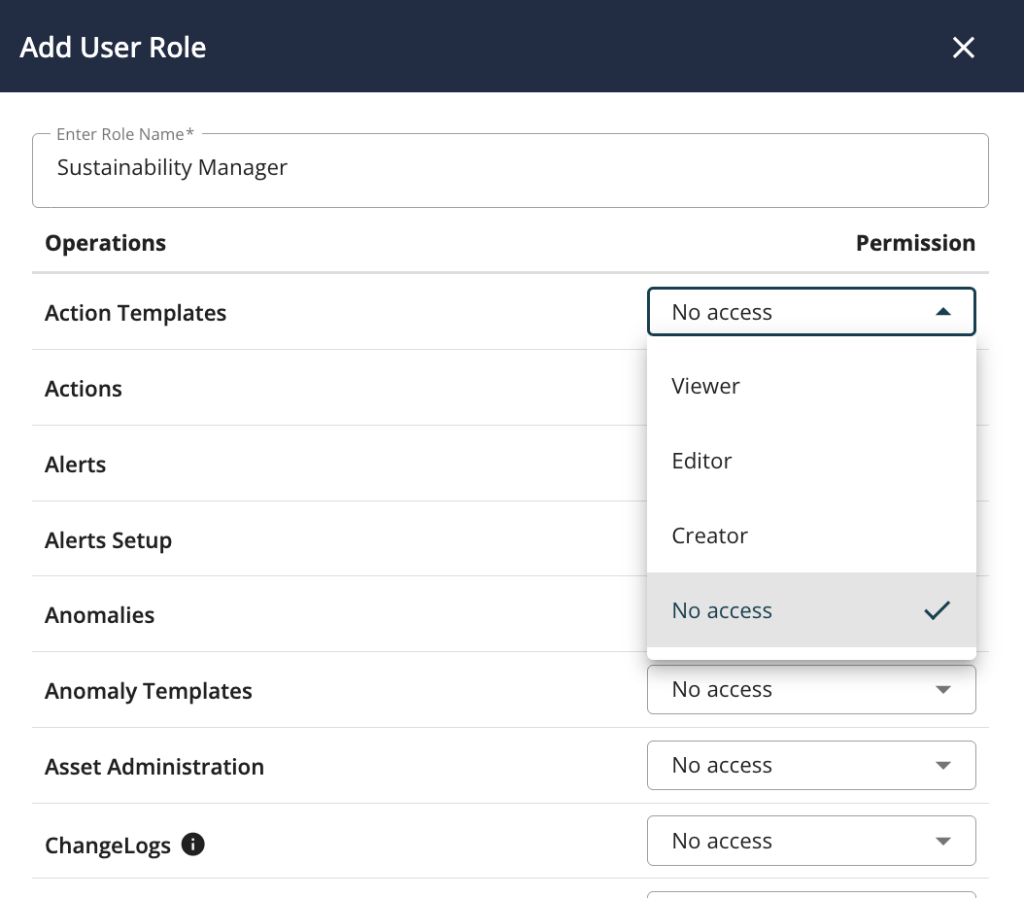Click the ChangeLogs operation label

click(x=108, y=846)
